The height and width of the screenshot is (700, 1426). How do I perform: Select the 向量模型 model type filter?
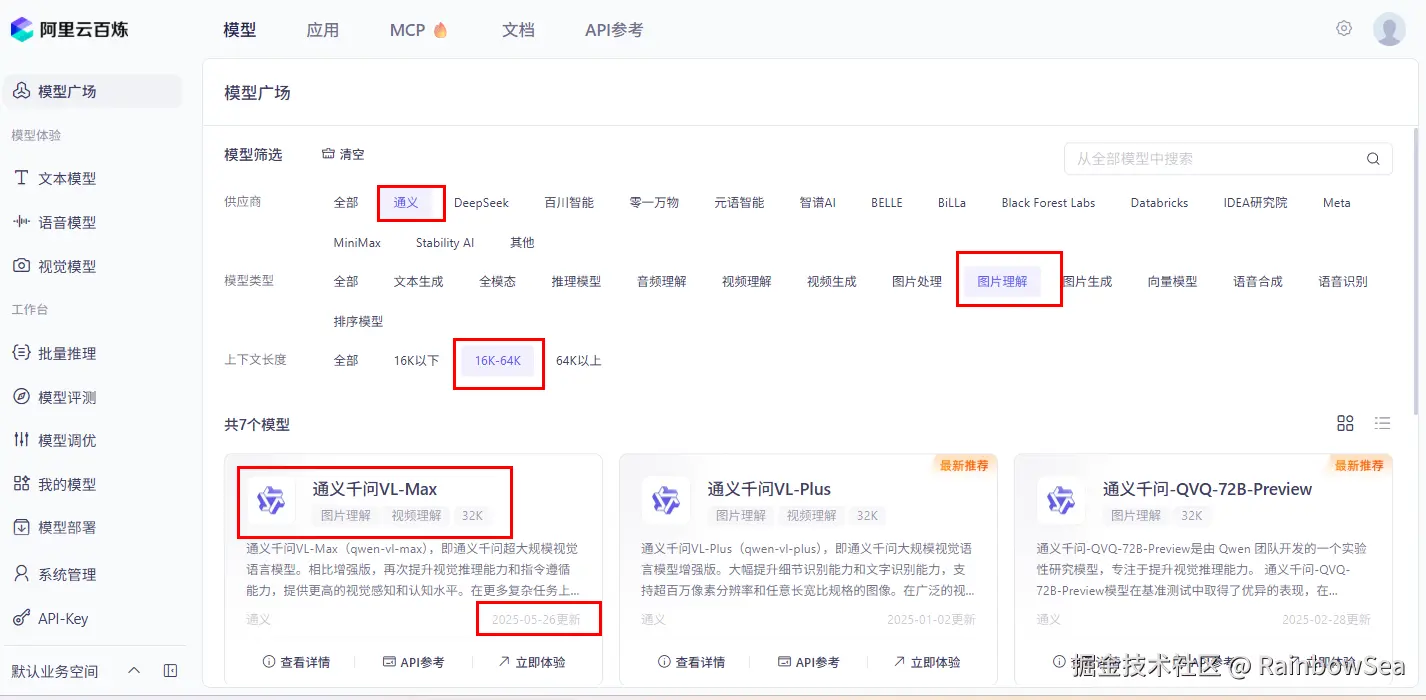(1172, 281)
